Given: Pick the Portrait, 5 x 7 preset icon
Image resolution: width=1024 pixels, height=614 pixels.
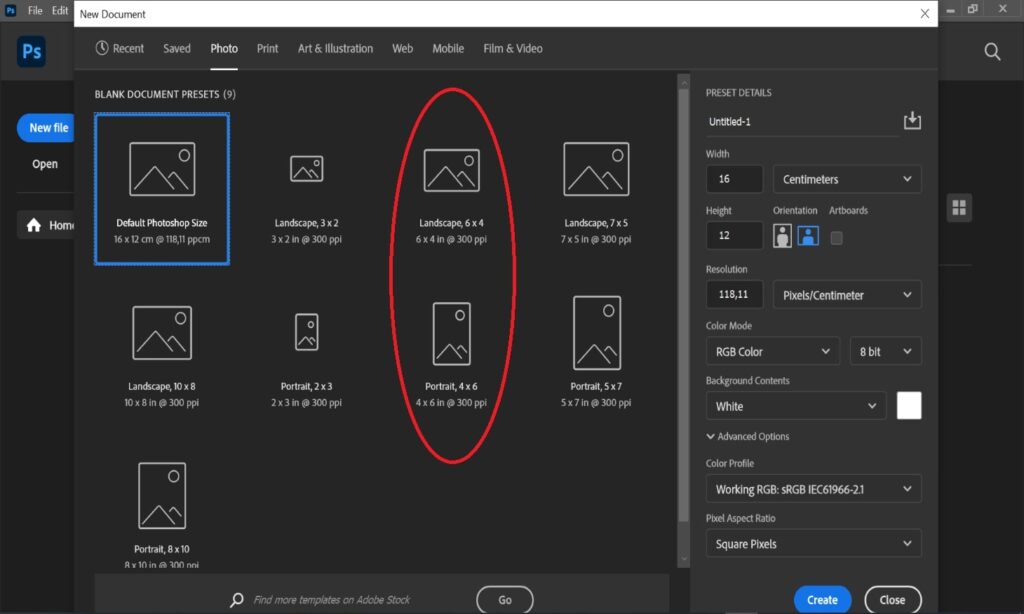Looking at the screenshot, I should tap(596, 333).
